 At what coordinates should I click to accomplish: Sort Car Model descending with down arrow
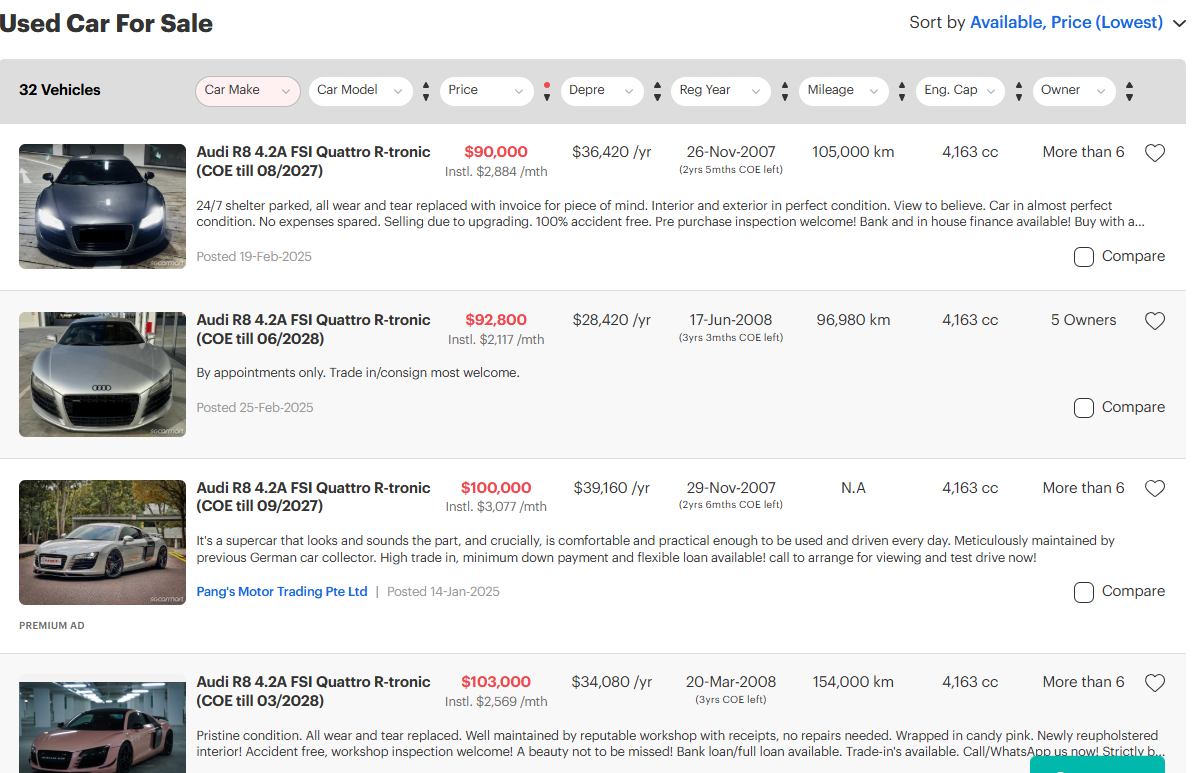coord(426,97)
